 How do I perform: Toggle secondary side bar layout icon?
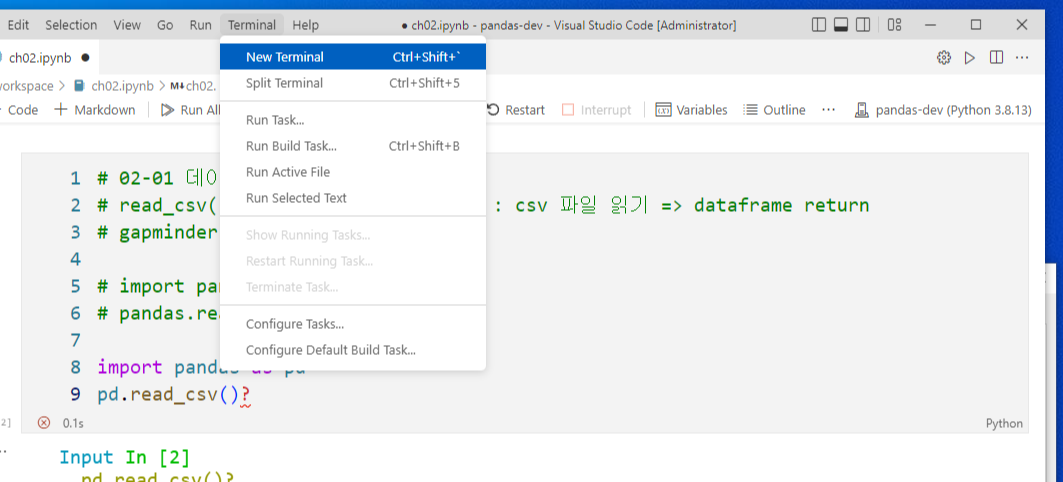click(x=863, y=25)
